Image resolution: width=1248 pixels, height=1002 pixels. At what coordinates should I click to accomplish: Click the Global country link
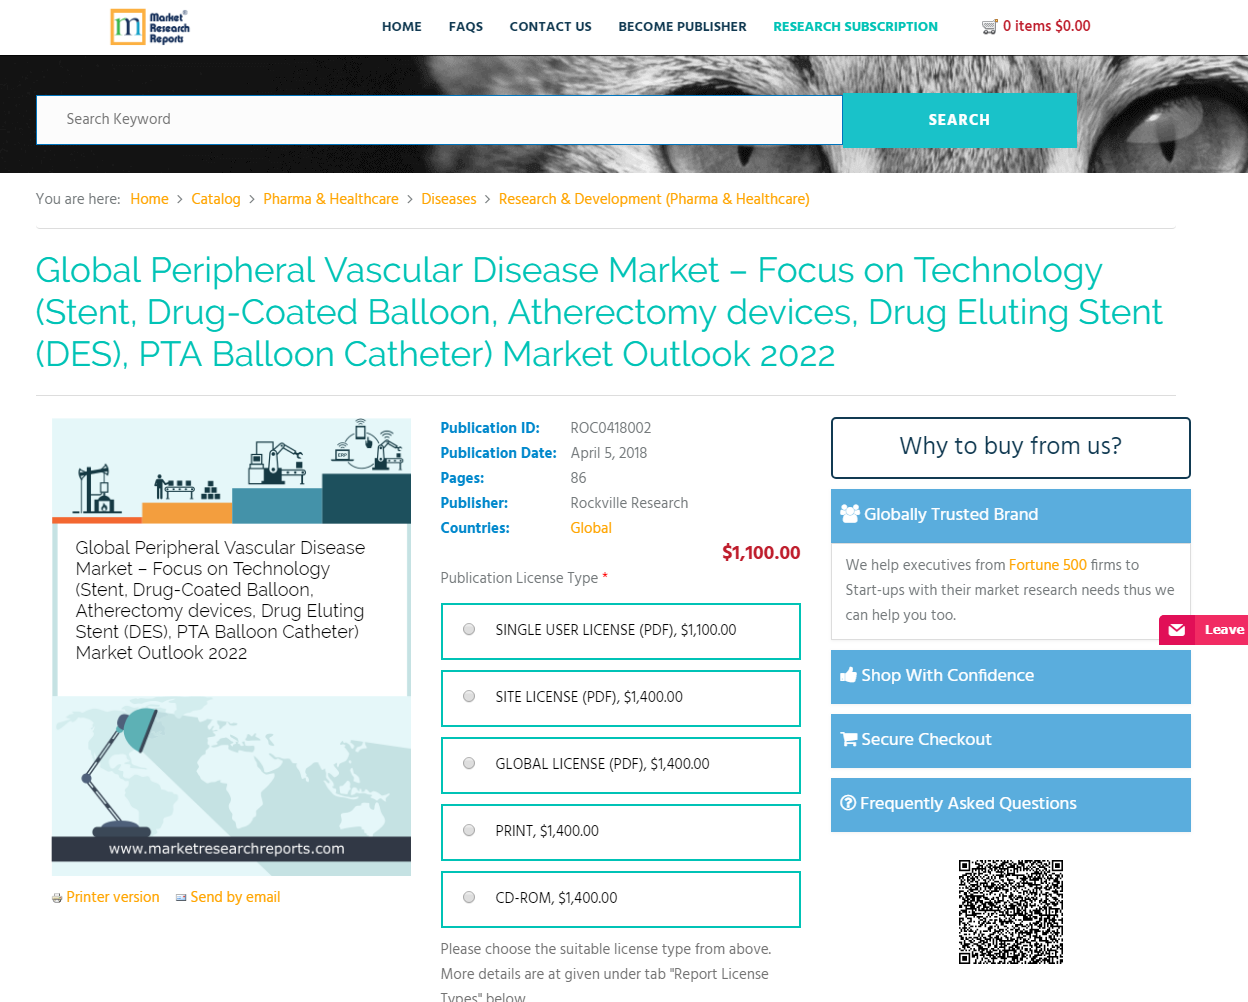tap(591, 528)
